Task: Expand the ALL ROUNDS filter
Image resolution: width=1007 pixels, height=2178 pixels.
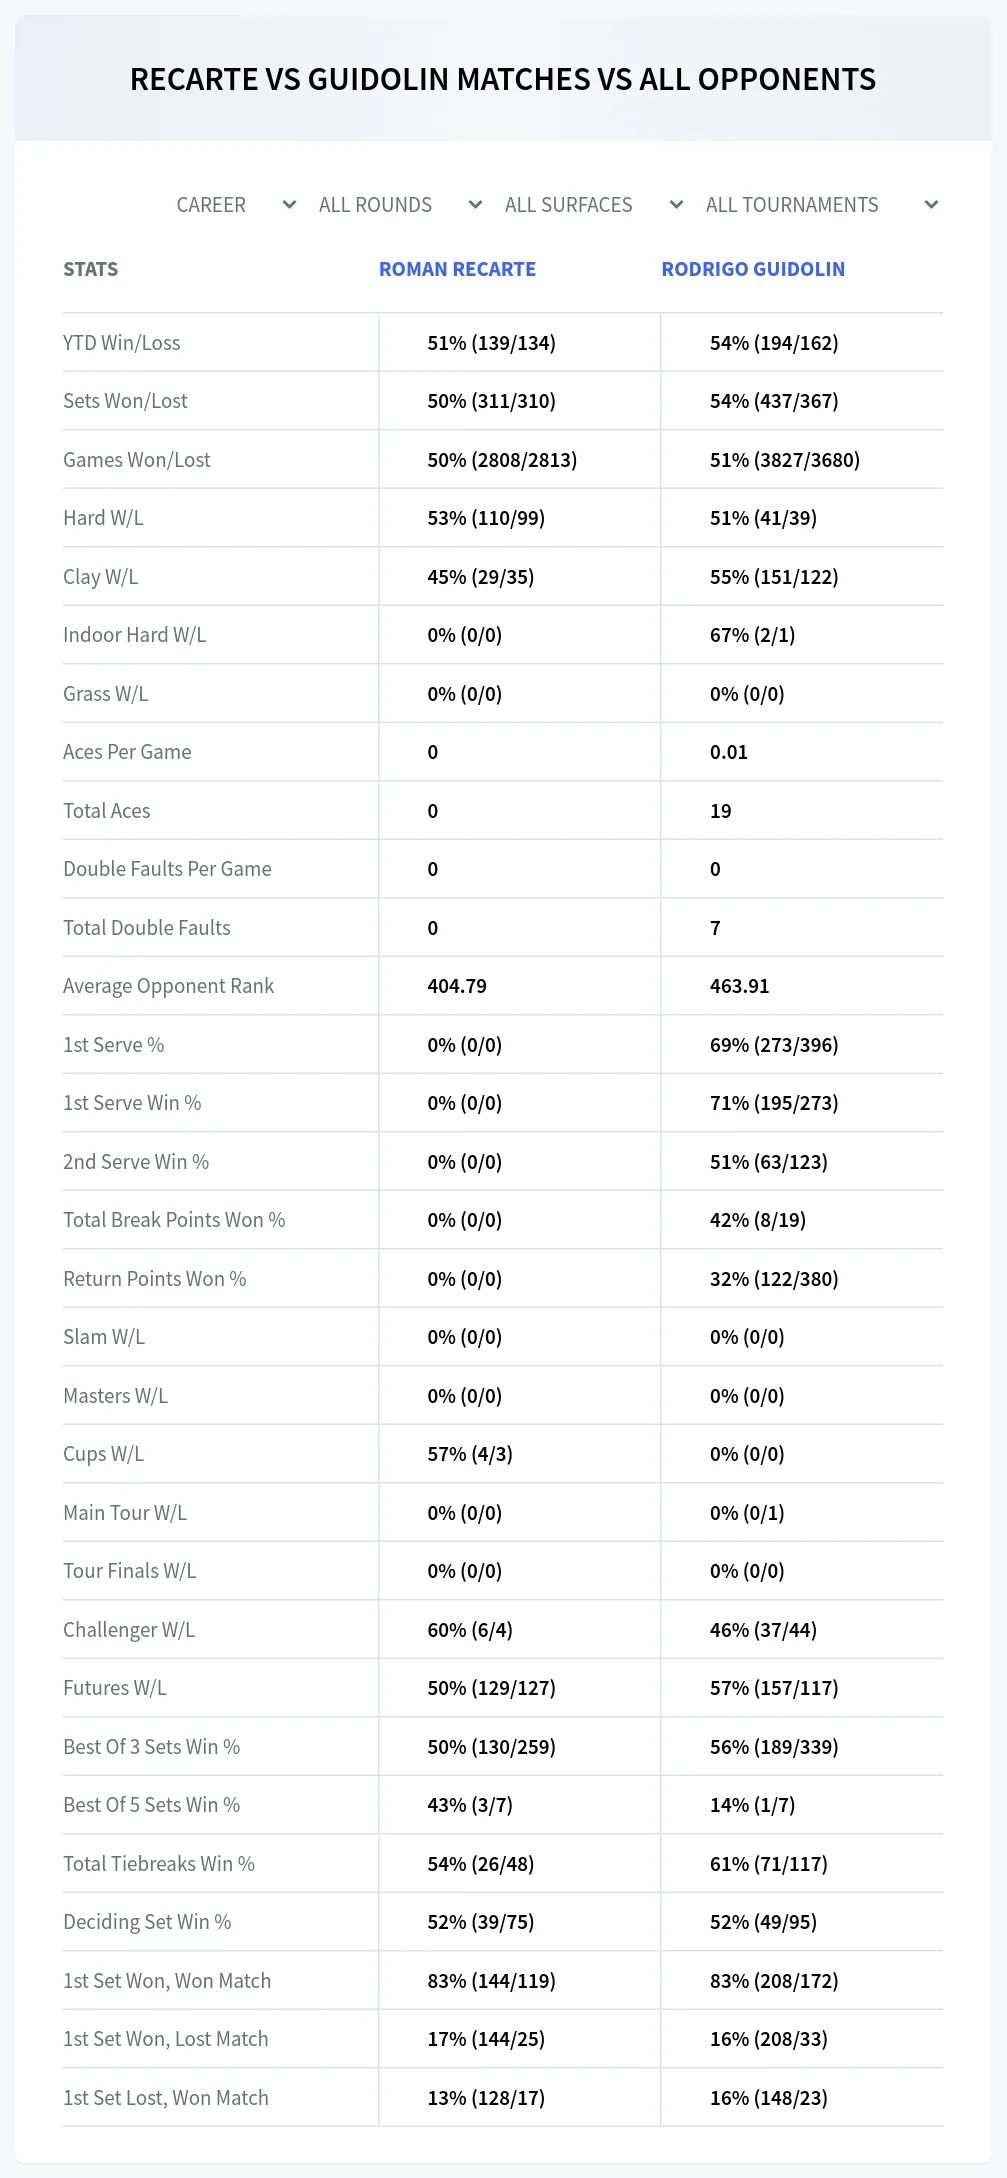Action: 400,205
